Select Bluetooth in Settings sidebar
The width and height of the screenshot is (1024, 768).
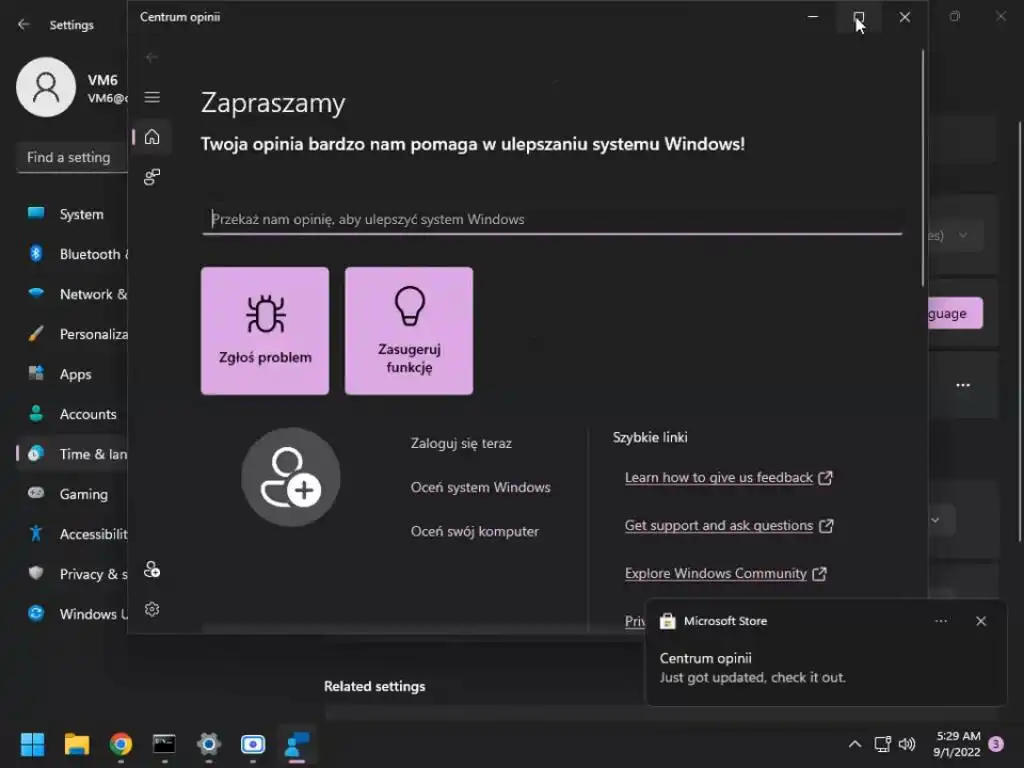point(72,254)
